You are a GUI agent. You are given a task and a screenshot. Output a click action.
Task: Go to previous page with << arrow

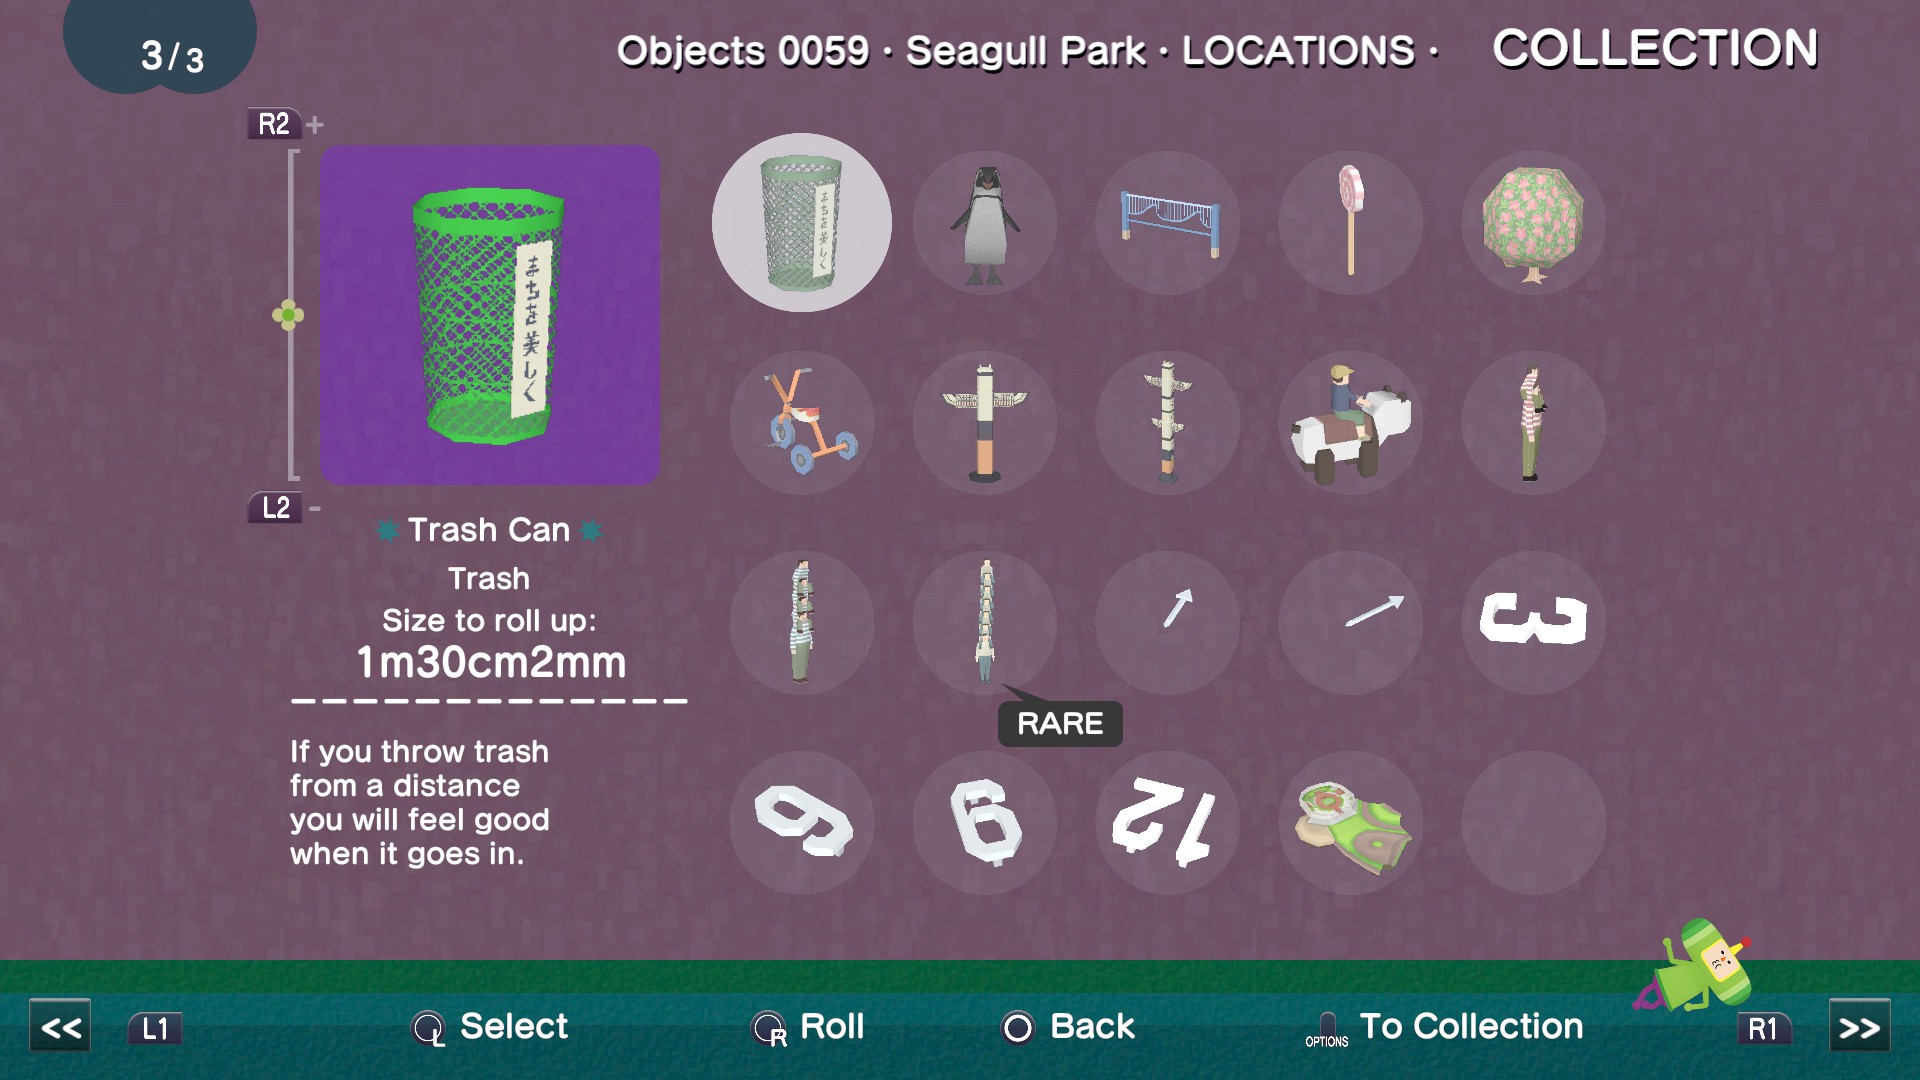(60, 1027)
